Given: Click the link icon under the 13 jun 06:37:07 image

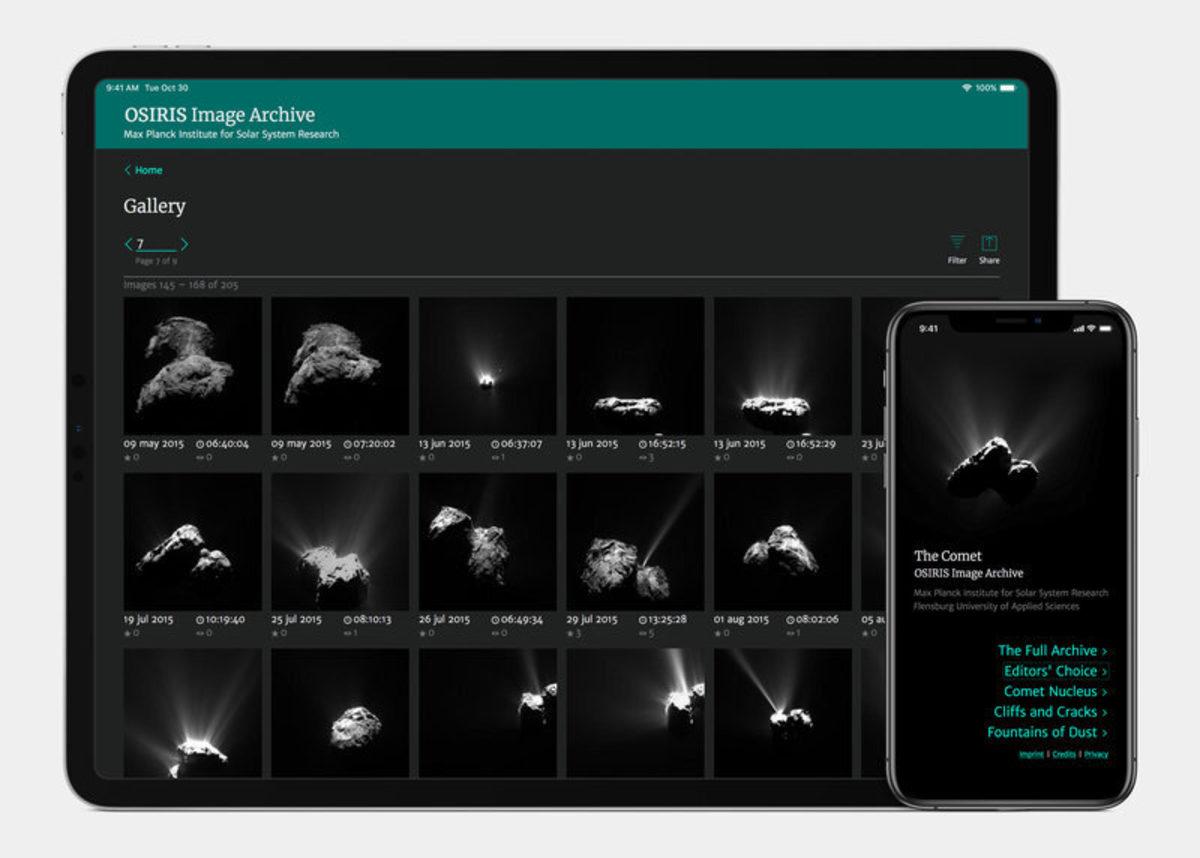Looking at the screenshot, I should click(x=494, y=457).
